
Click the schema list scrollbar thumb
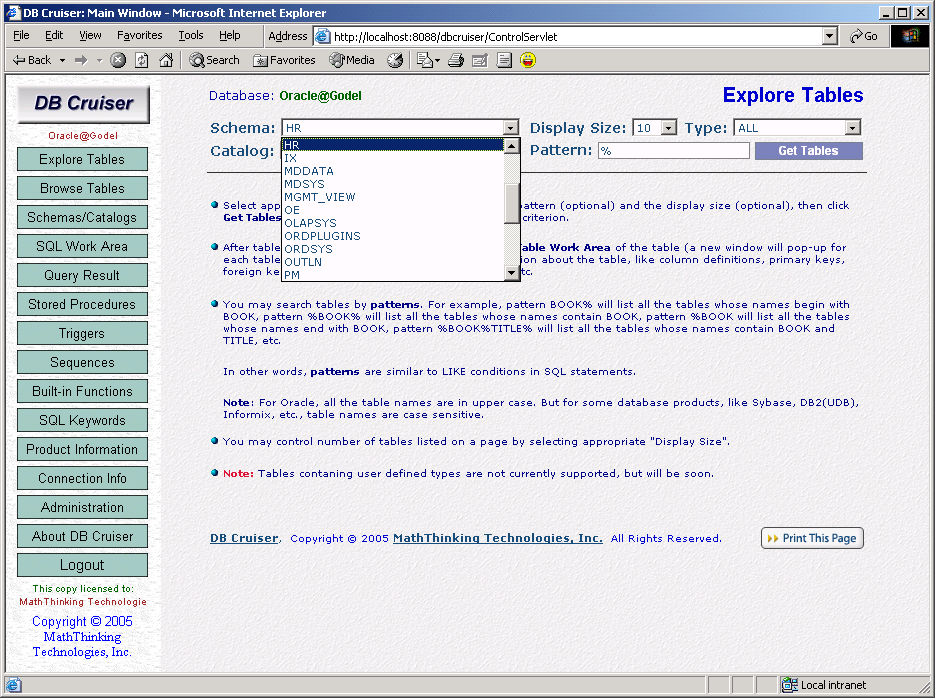tap(512, 203)
